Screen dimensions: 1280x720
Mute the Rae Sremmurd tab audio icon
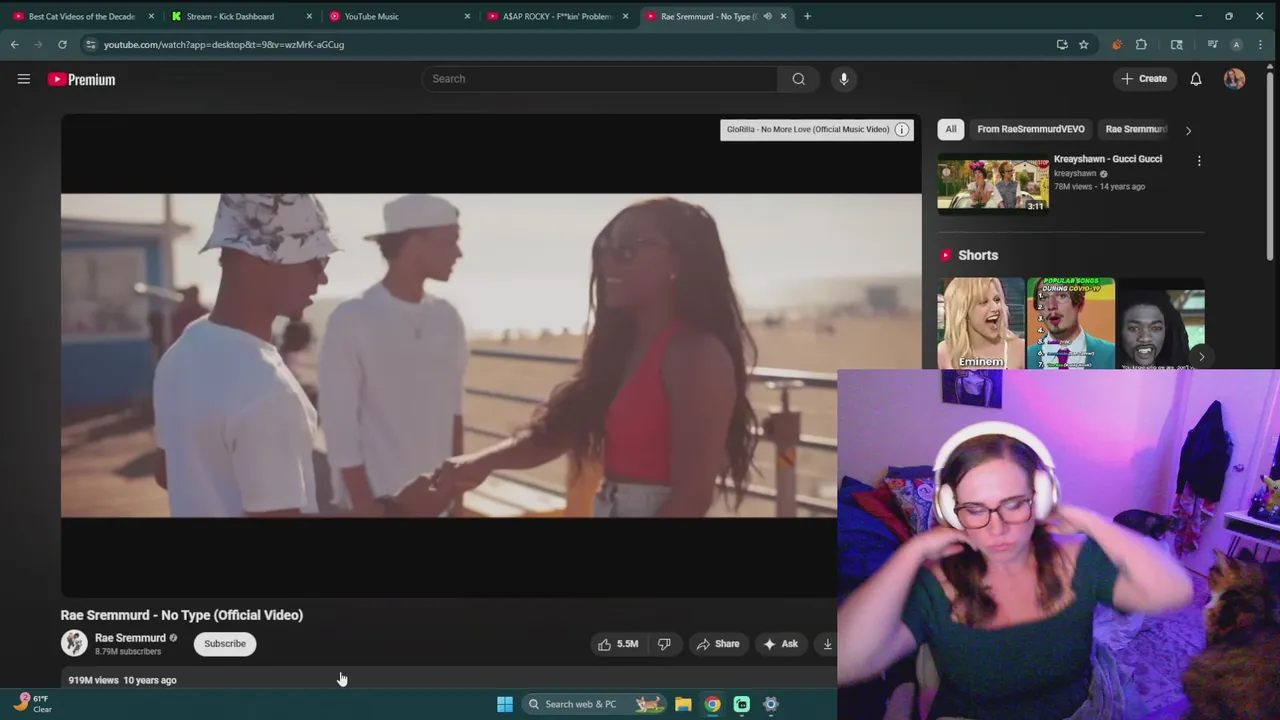coord(767,16)
